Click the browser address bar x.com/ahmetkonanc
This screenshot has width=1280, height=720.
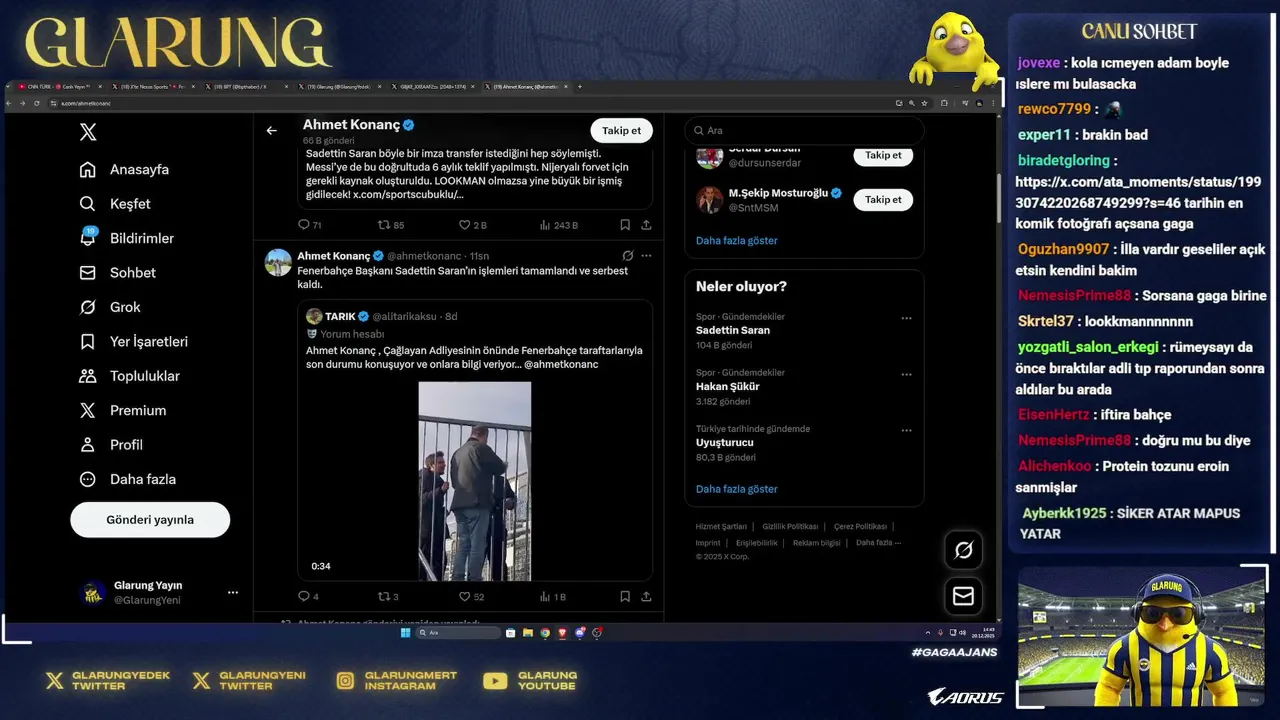tap(470, 103)
